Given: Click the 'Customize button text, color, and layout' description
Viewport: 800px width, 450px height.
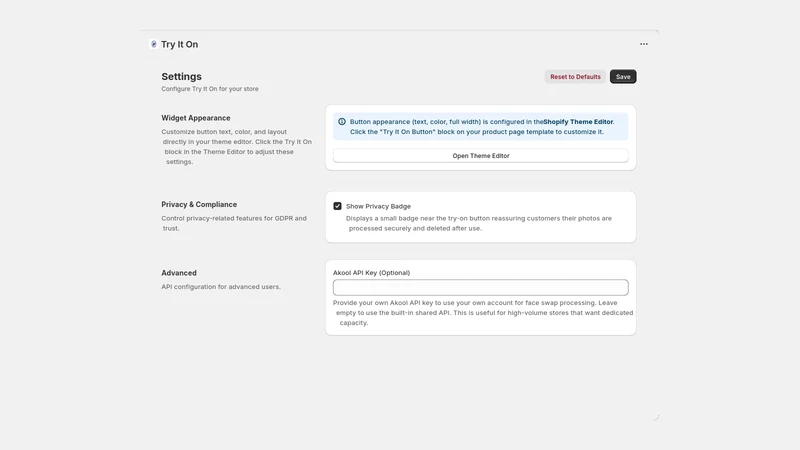Looking at the screenshot, I should click(236, 146).
